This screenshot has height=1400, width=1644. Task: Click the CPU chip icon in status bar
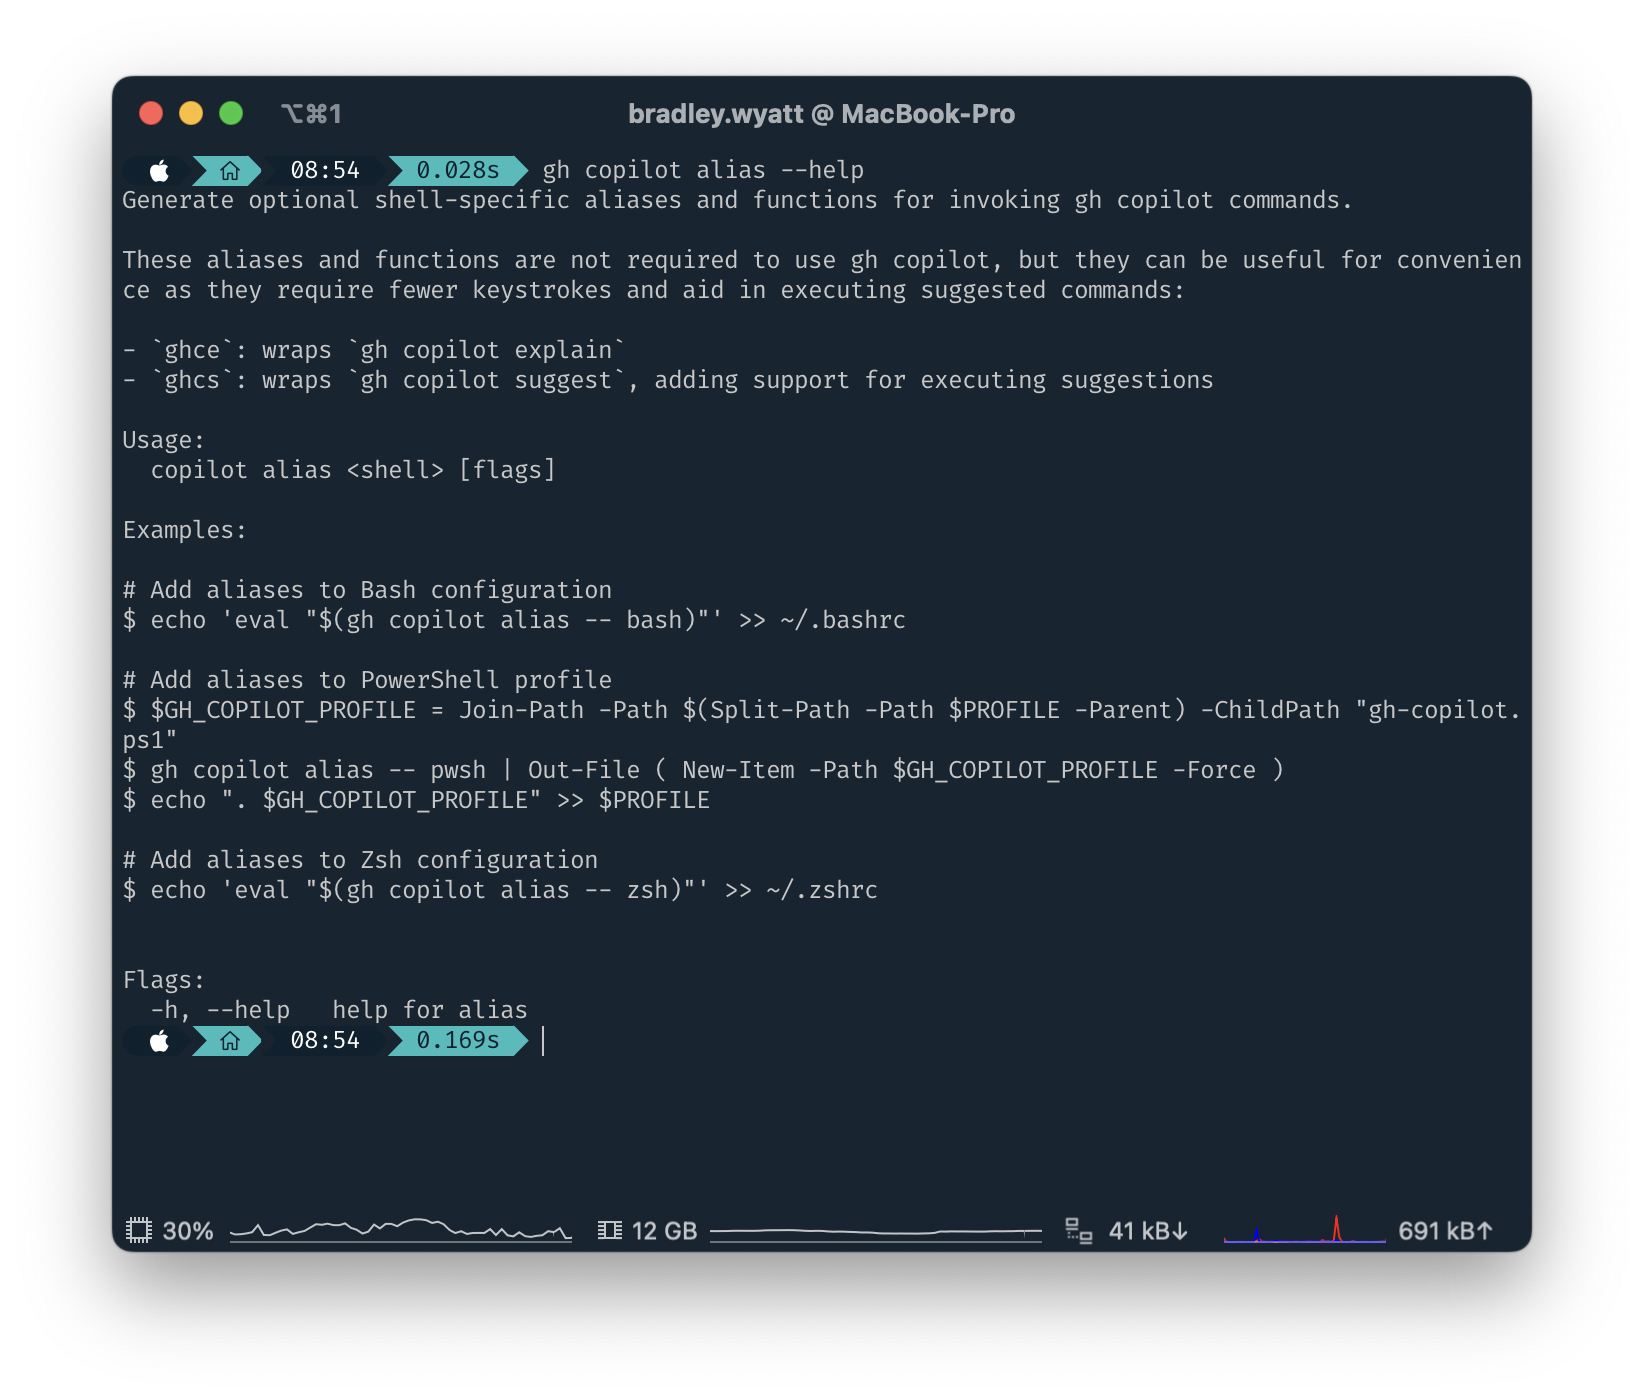click(x=139, y=1230)
